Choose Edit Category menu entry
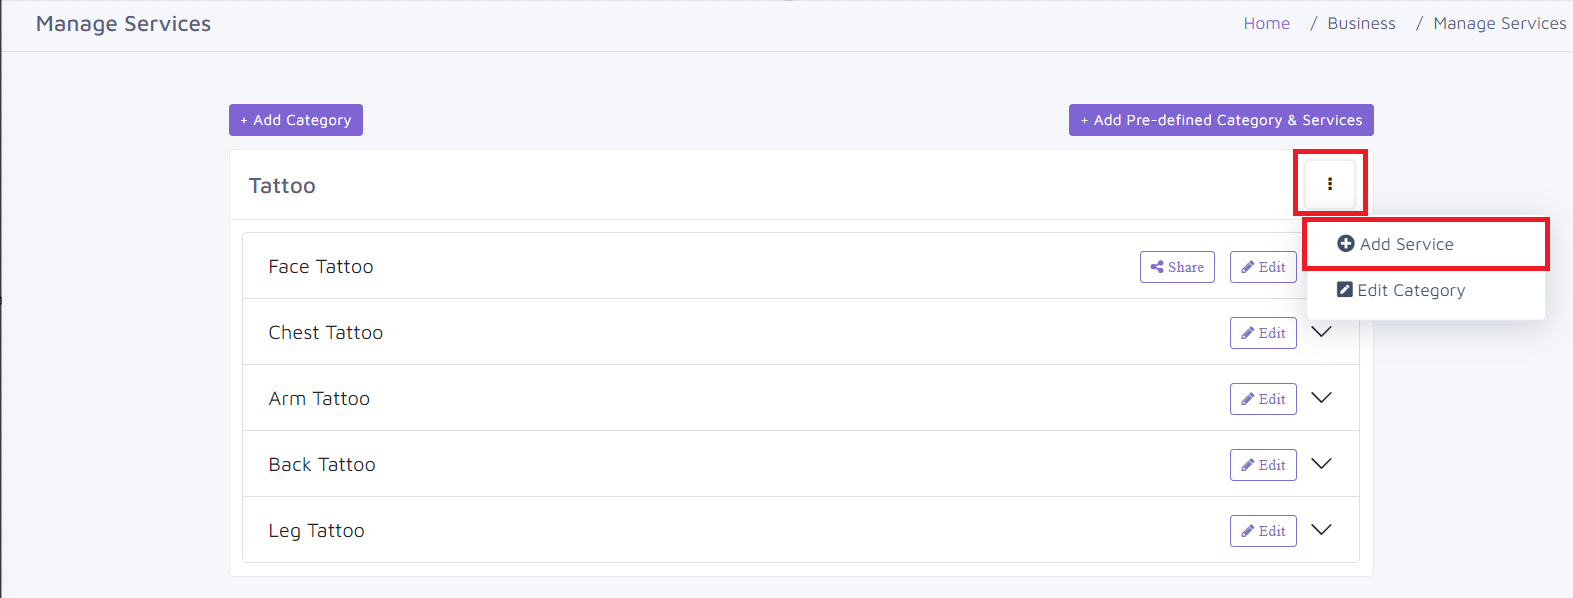1573x598 pixels. click(1426, 290)
